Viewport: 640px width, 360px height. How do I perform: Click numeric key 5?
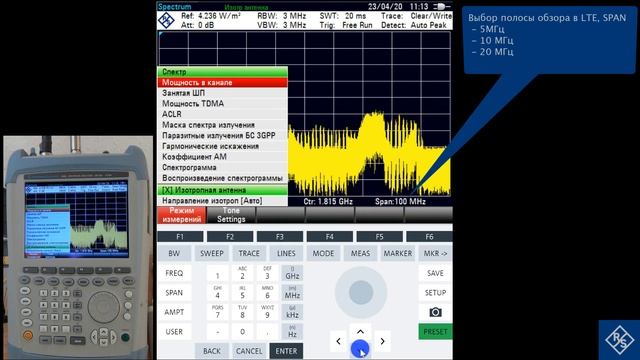point(242,293)
